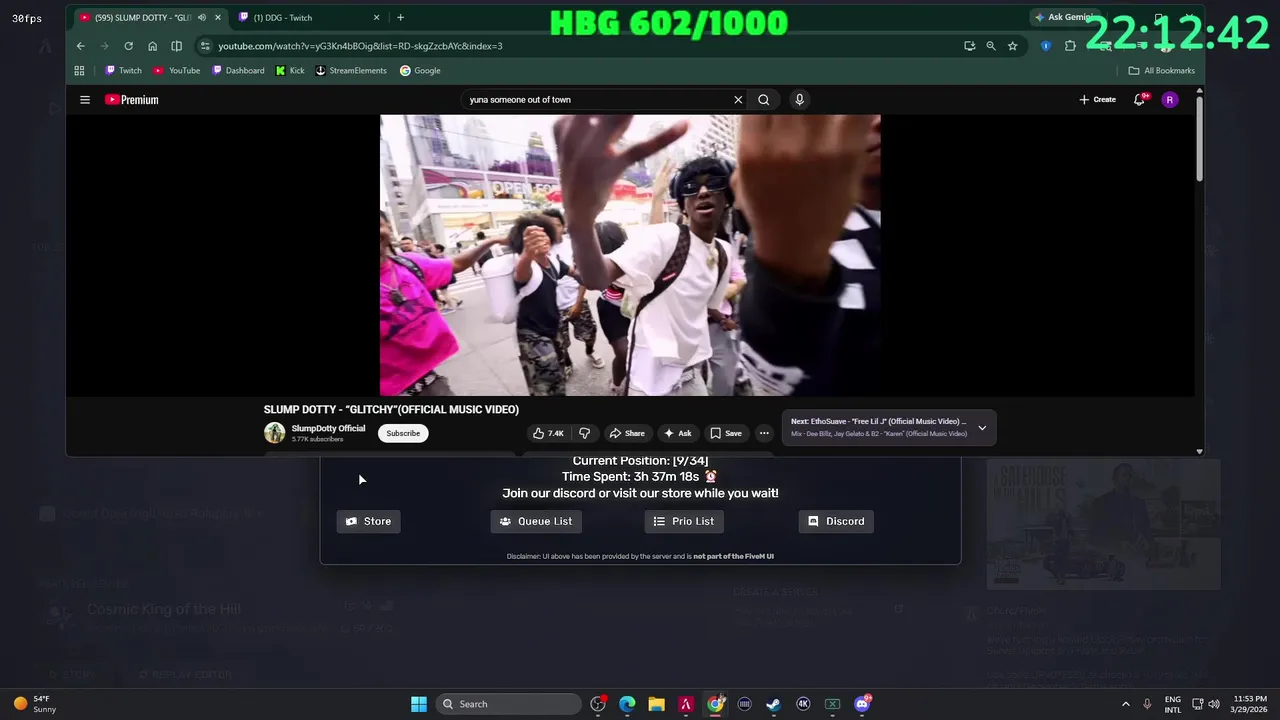Open Microsoft Edge from the taskbar

pyautogui.click(x=627, y=704)
